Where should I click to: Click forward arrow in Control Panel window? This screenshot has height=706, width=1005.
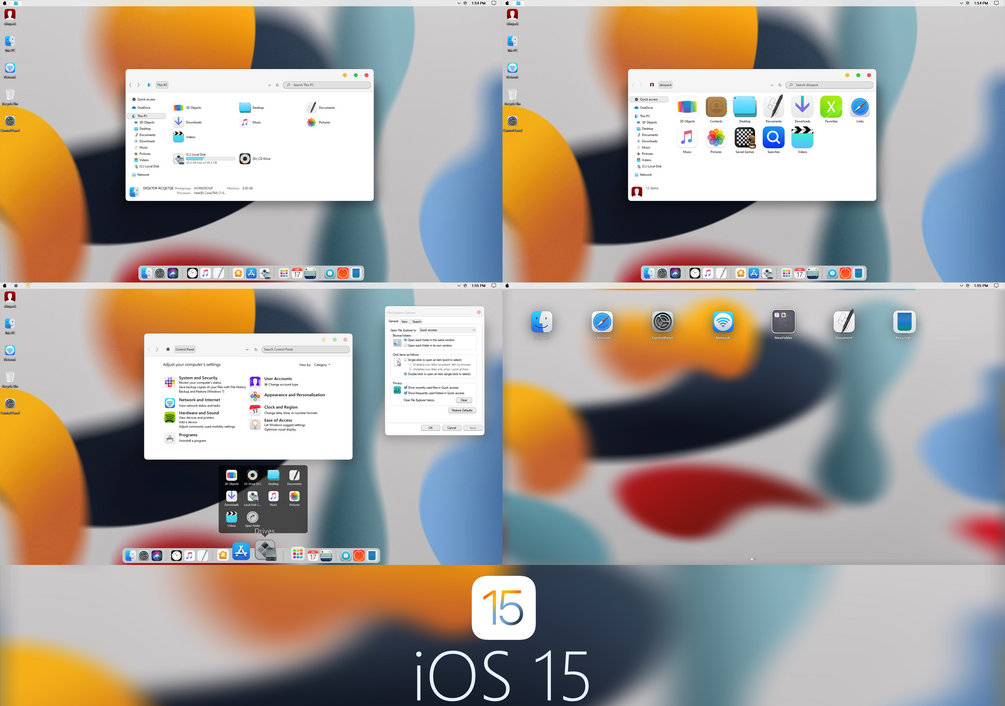[x=156, y=349]
